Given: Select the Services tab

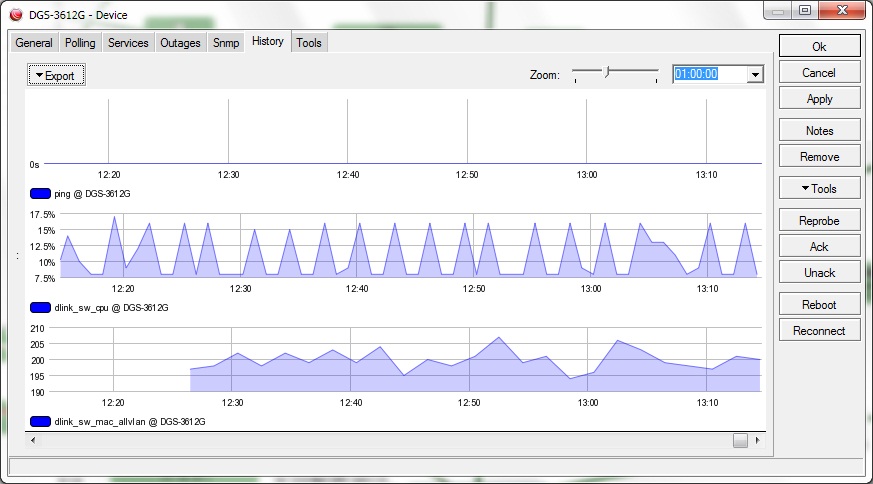Looking at the screenshot, I should pyautogui.click(x=128, y=43).
